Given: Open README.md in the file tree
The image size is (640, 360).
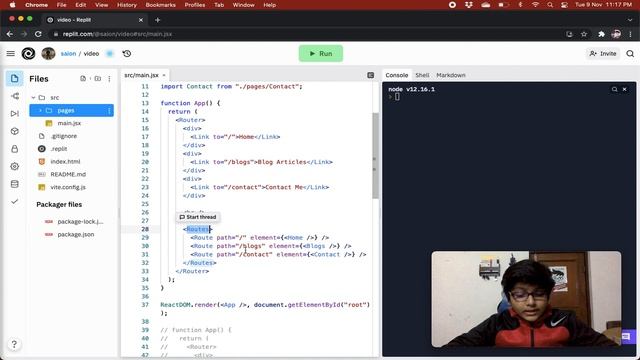Looking at the screenshot, I should click(x=68, y=174).
